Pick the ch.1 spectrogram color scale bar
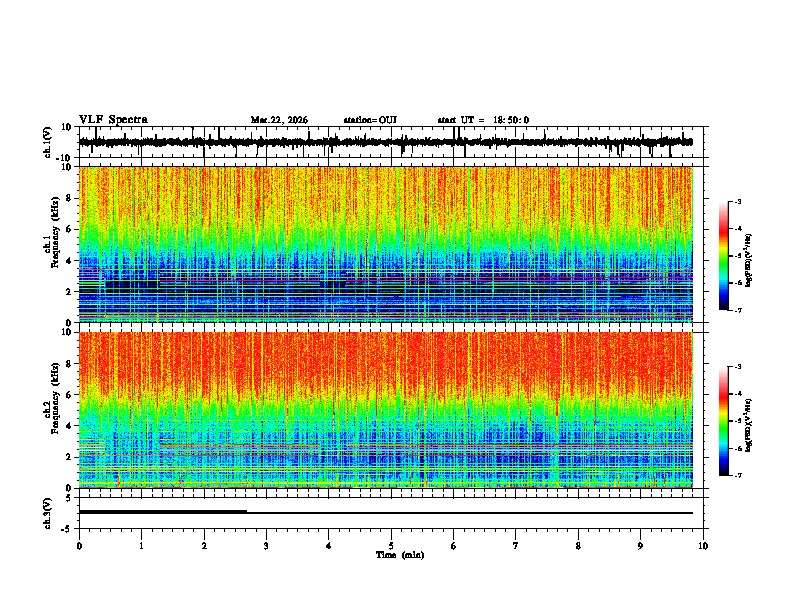Image resolution: width=792 pixels, height=612 pixels. click(x=724, y=255)
